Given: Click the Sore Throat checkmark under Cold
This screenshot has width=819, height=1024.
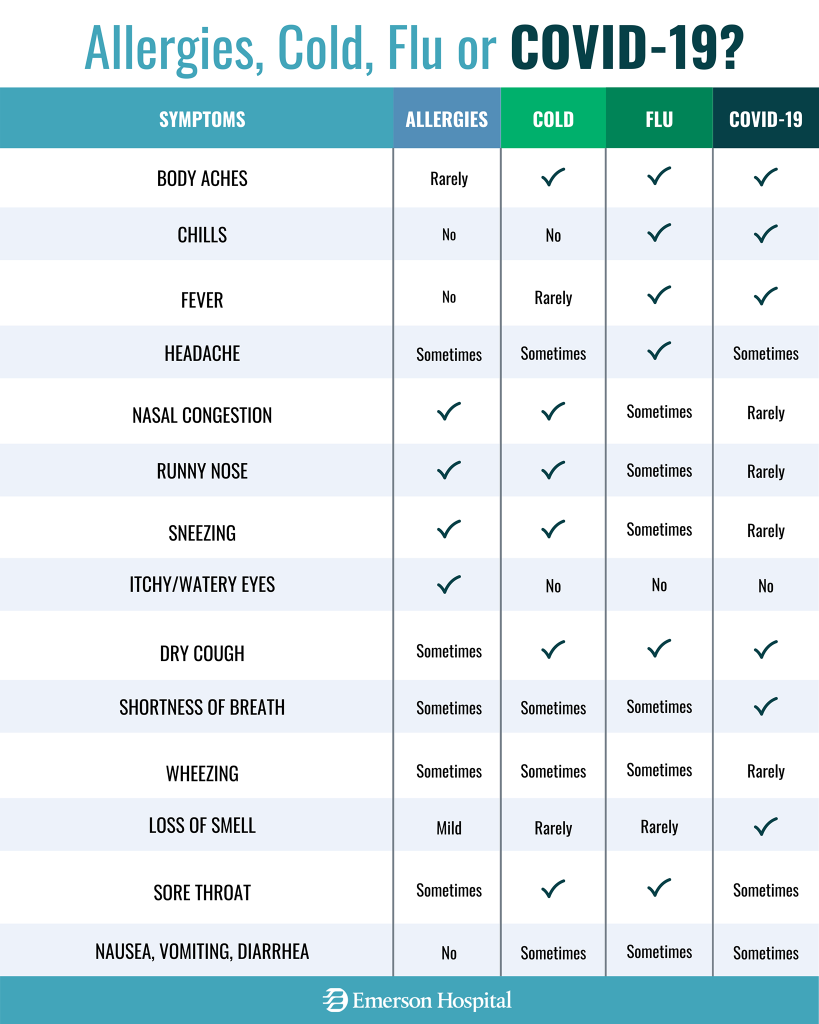Looking at the screenshot, I should (x=553, y=888).
